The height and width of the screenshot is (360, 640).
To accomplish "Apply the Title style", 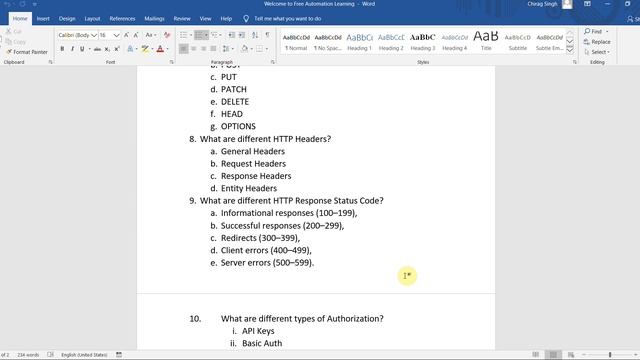I will tap(486, 42).
